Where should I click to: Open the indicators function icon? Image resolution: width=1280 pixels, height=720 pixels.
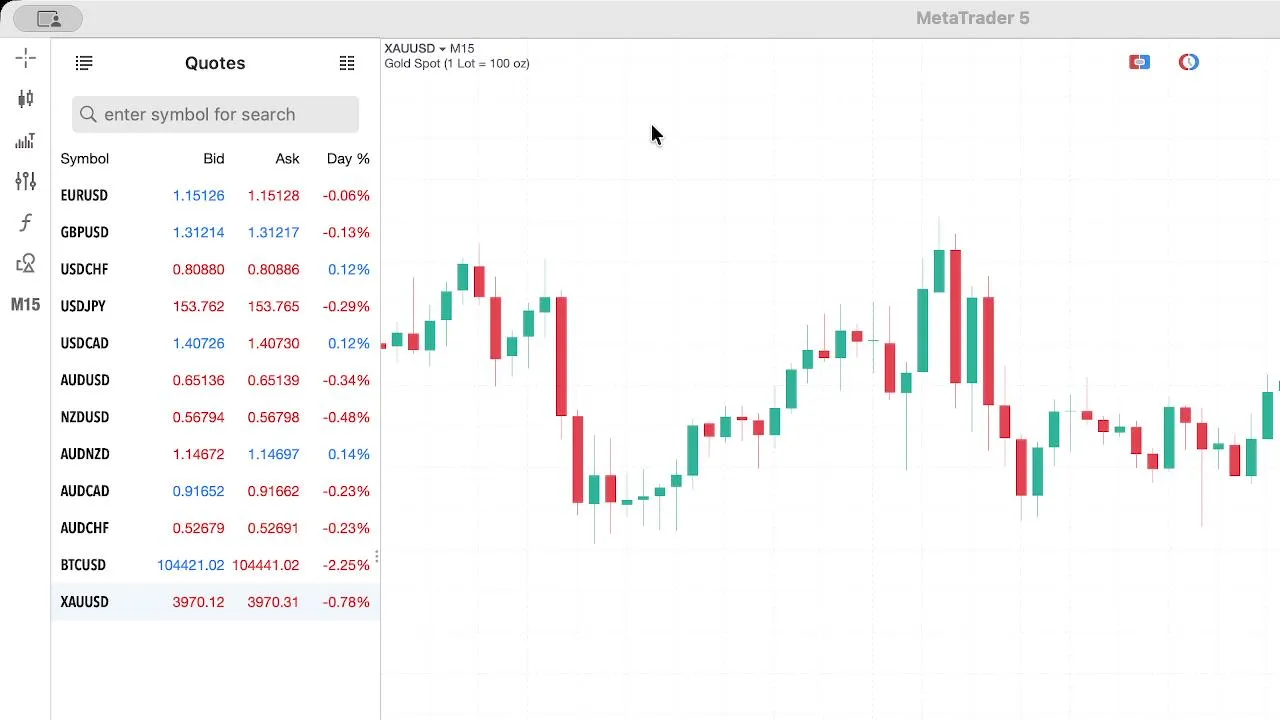26,222
